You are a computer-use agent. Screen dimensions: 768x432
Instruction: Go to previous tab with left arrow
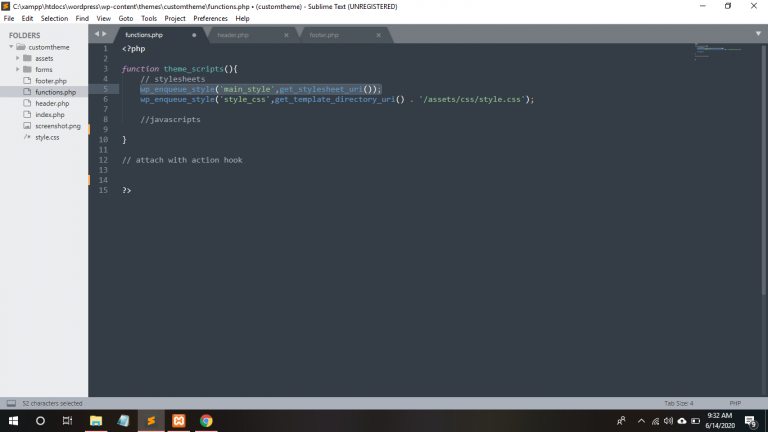point(96,34)
